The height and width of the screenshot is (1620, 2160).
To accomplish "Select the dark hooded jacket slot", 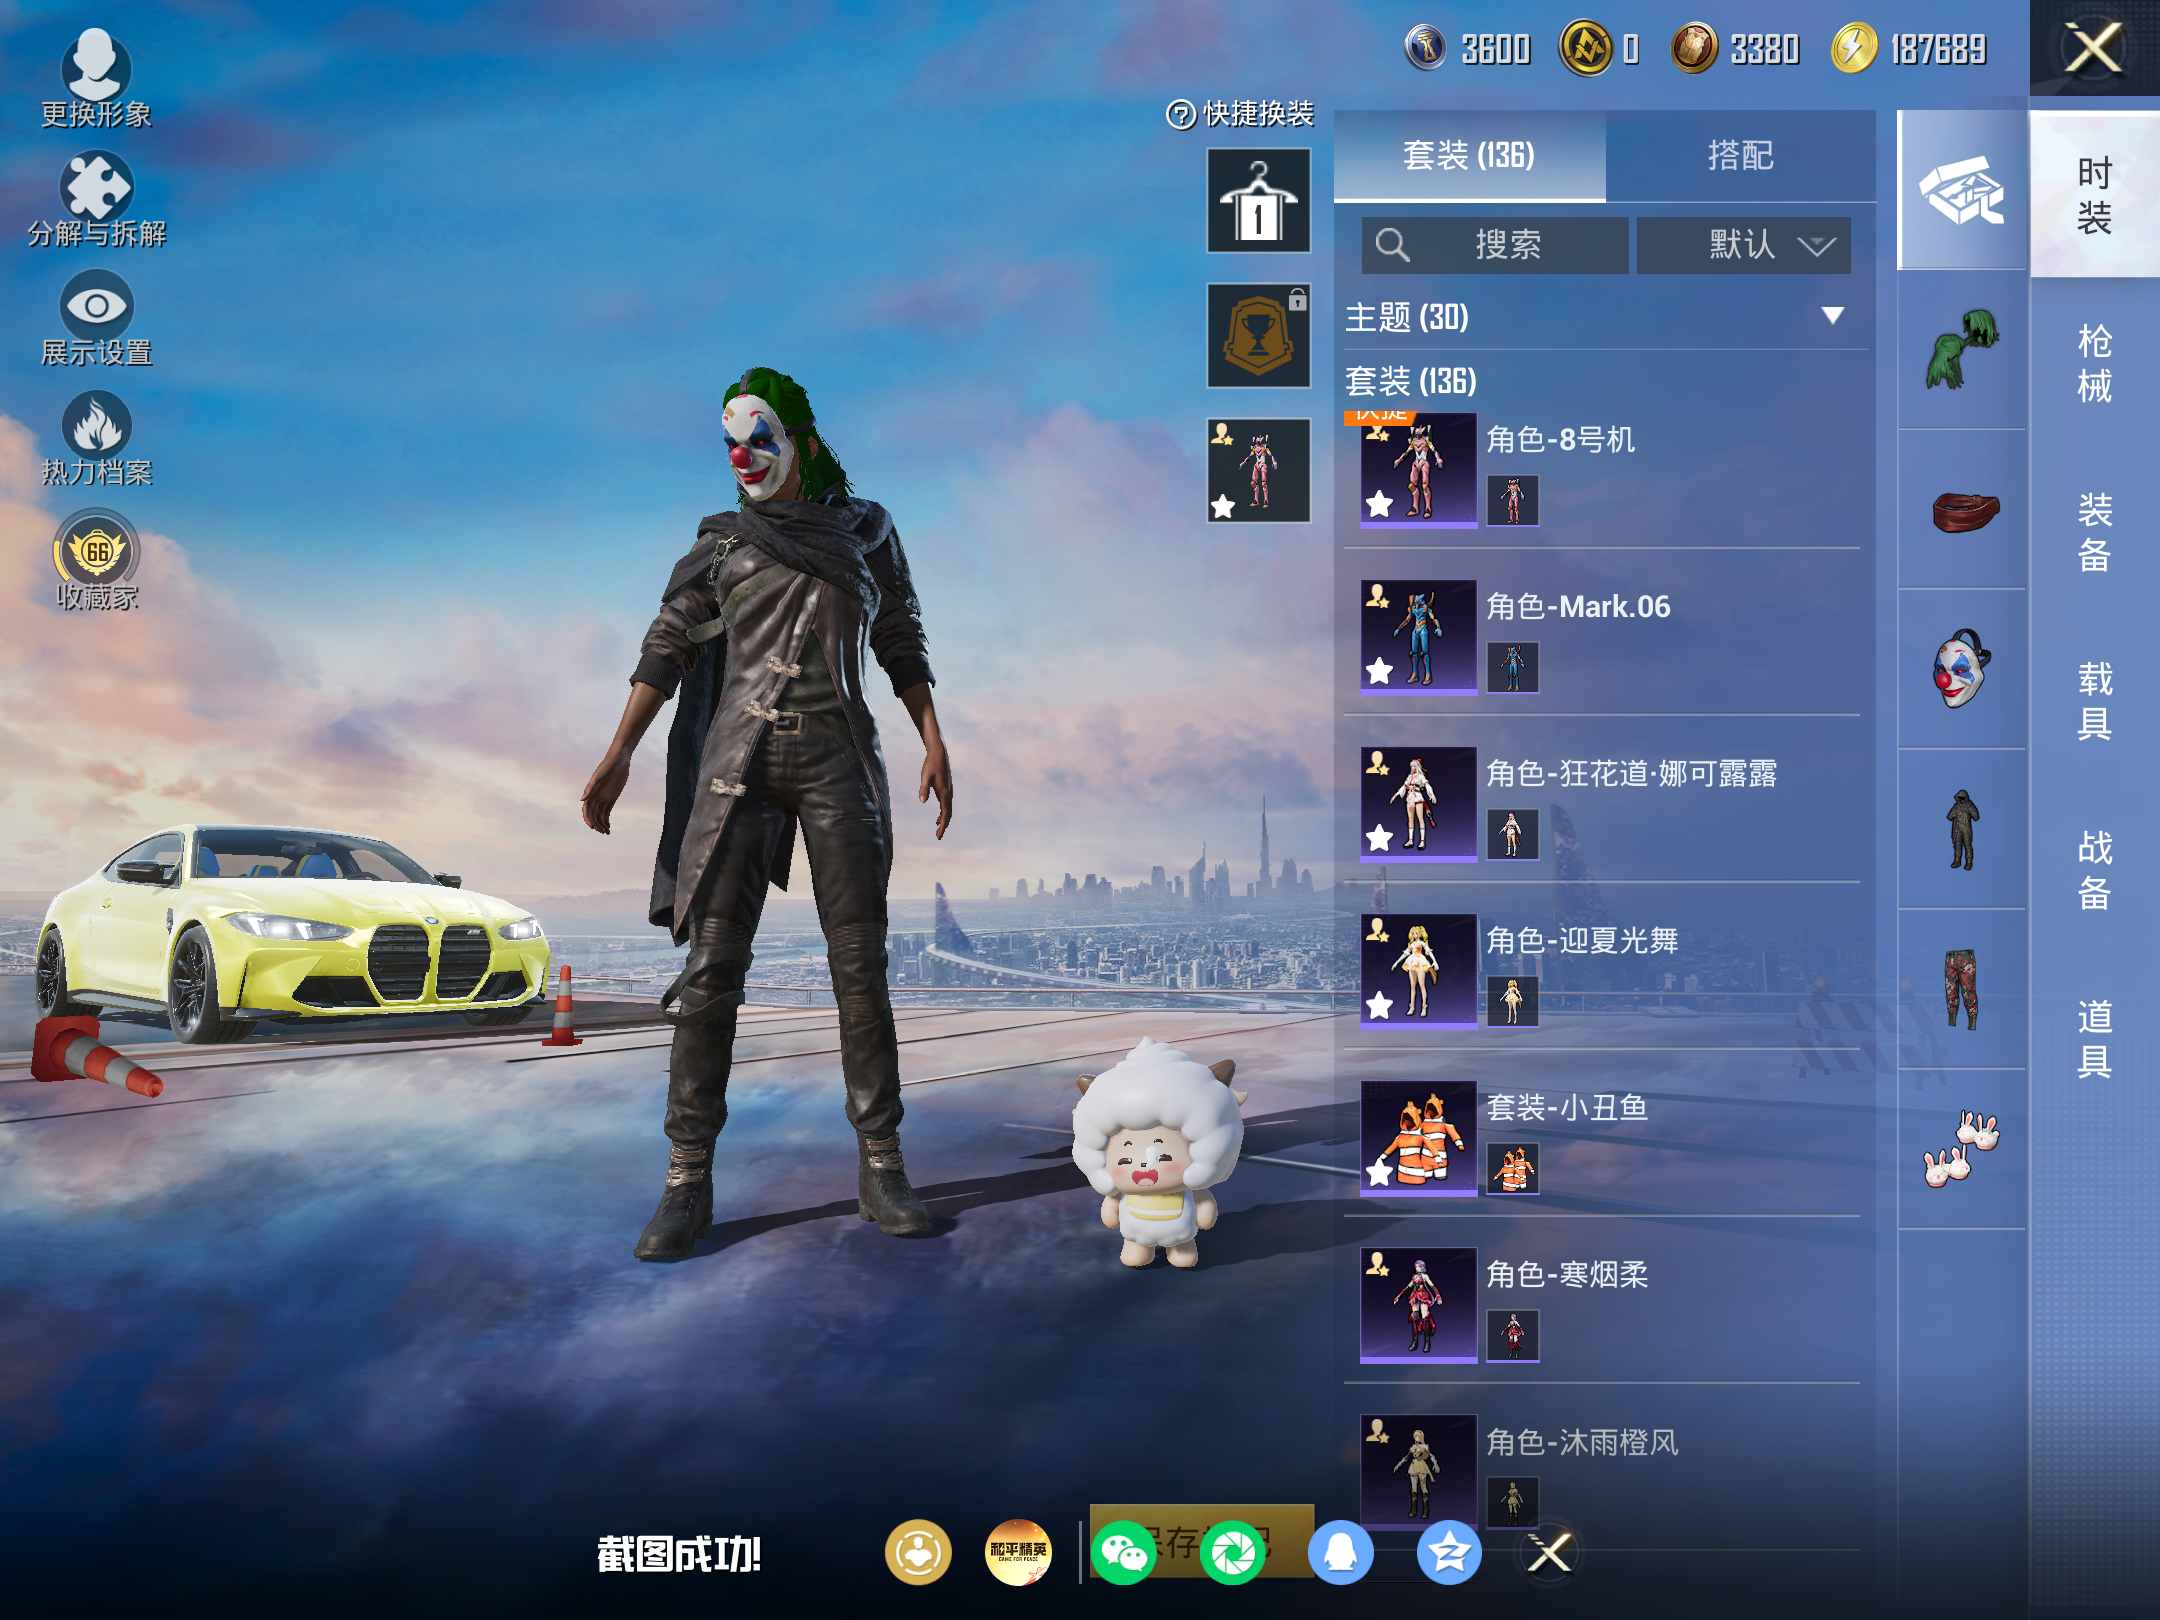I will click(1961, 830).
